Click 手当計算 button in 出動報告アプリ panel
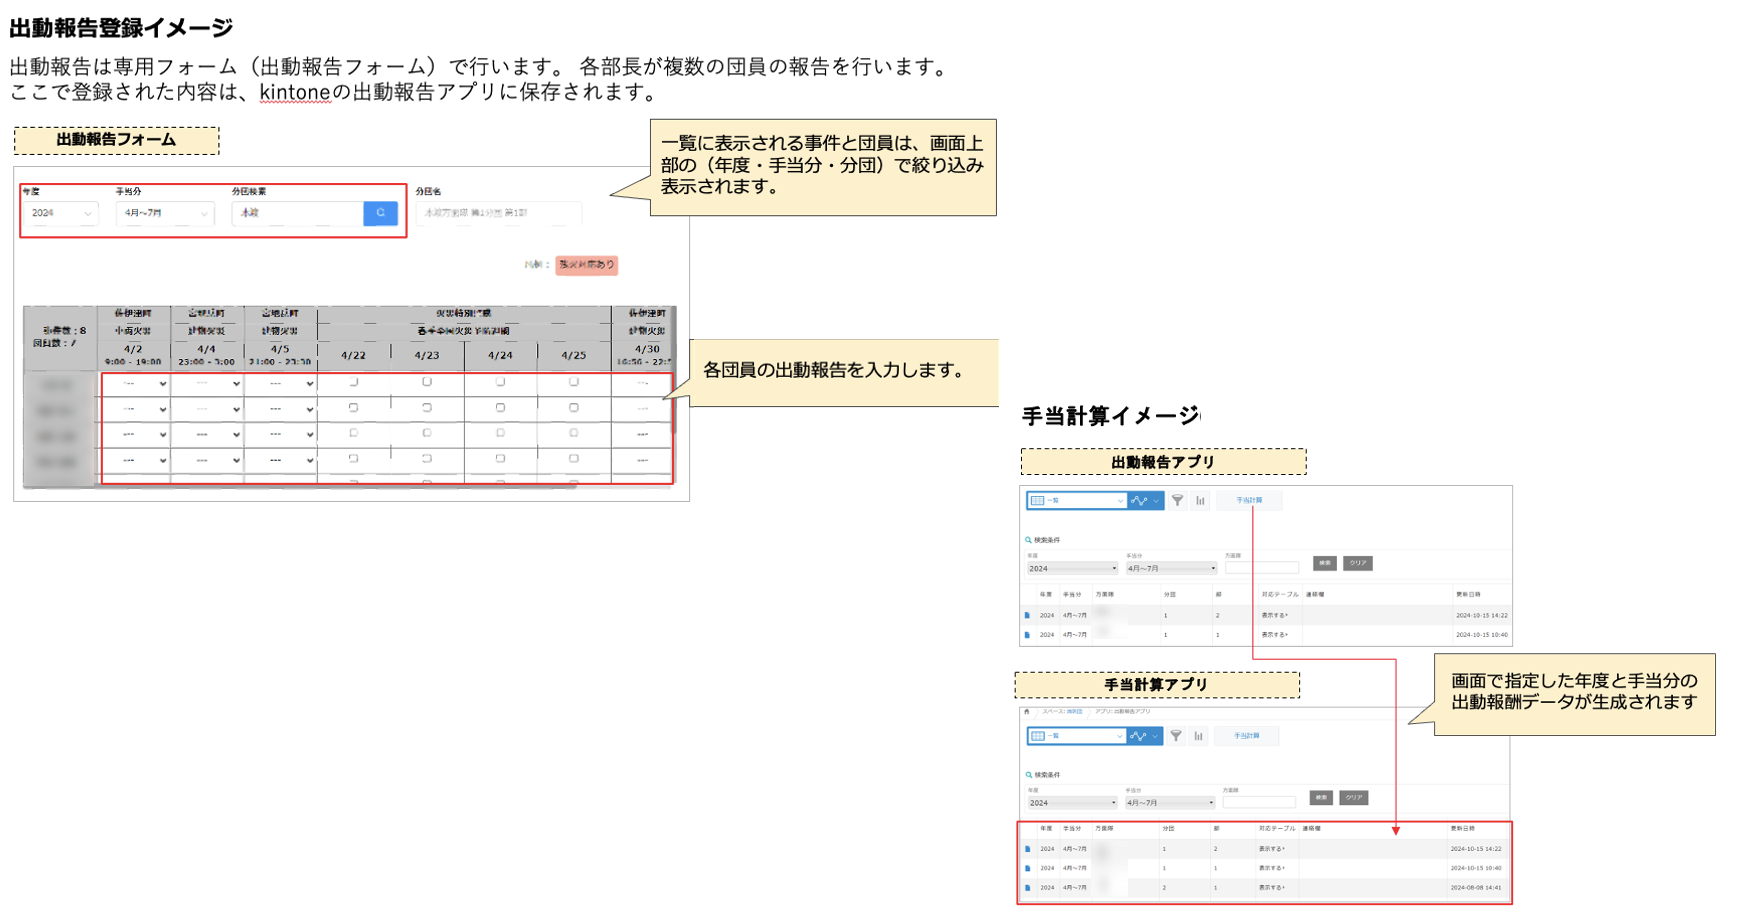This screenshot has width=1740, height=922. 1248,501
